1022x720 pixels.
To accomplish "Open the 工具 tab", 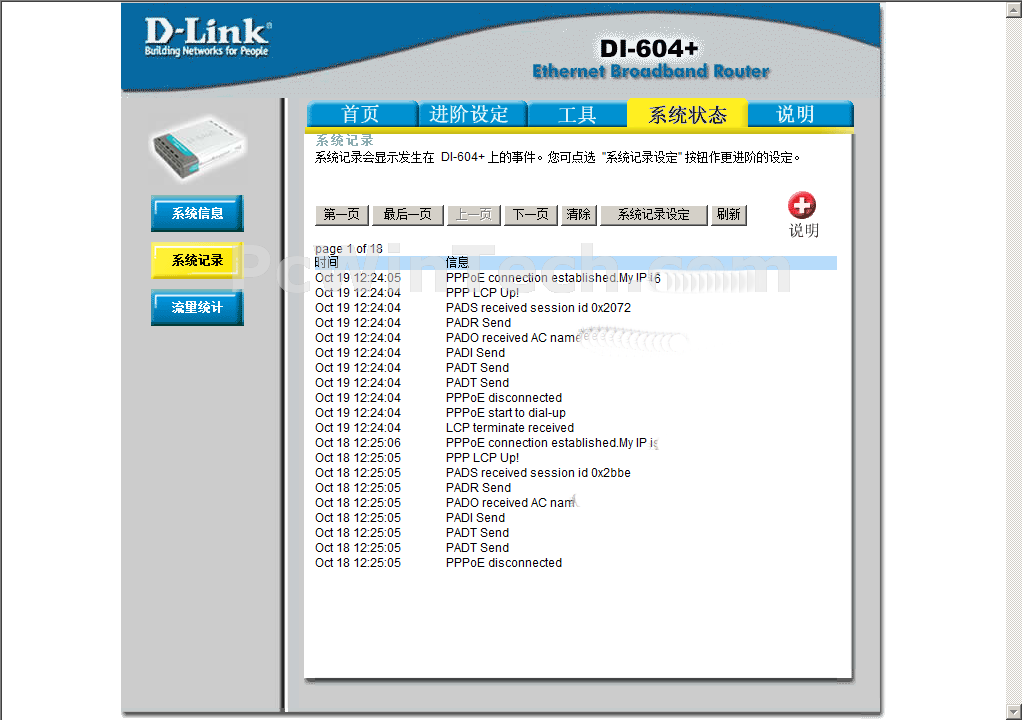I will click(x=577, y=114).
